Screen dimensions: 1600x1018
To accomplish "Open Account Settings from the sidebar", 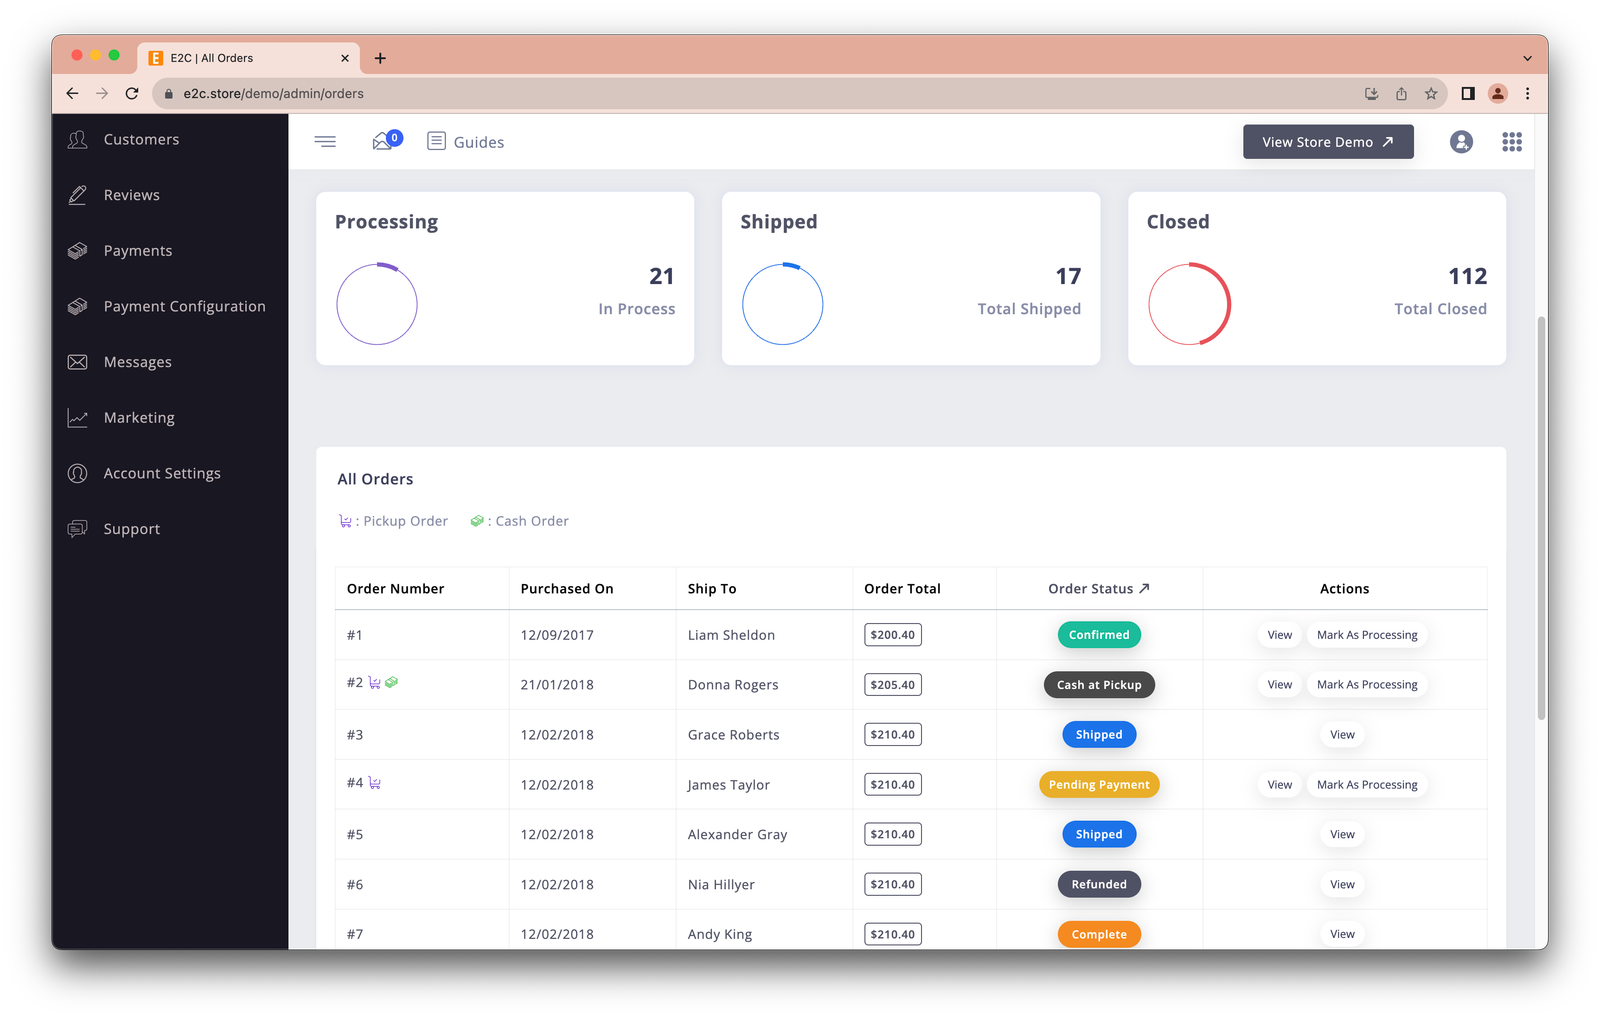I will [162, 474].
